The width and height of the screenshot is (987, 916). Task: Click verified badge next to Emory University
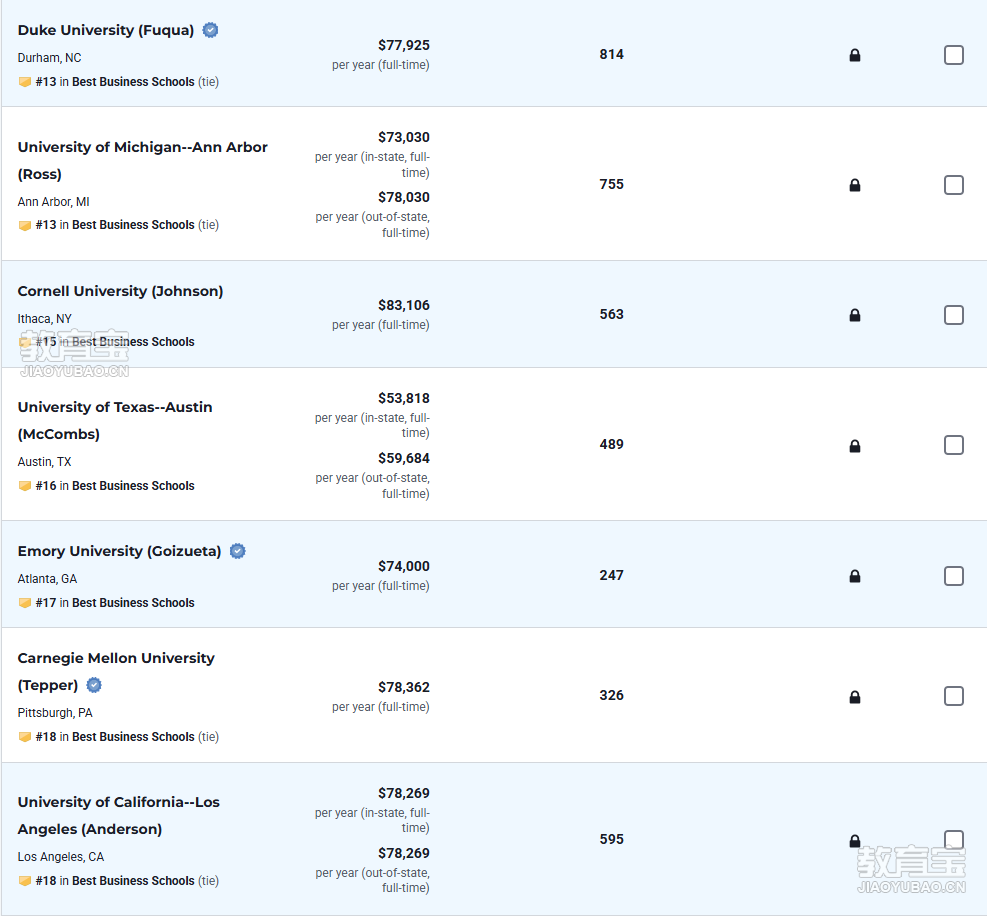(237, 551)
